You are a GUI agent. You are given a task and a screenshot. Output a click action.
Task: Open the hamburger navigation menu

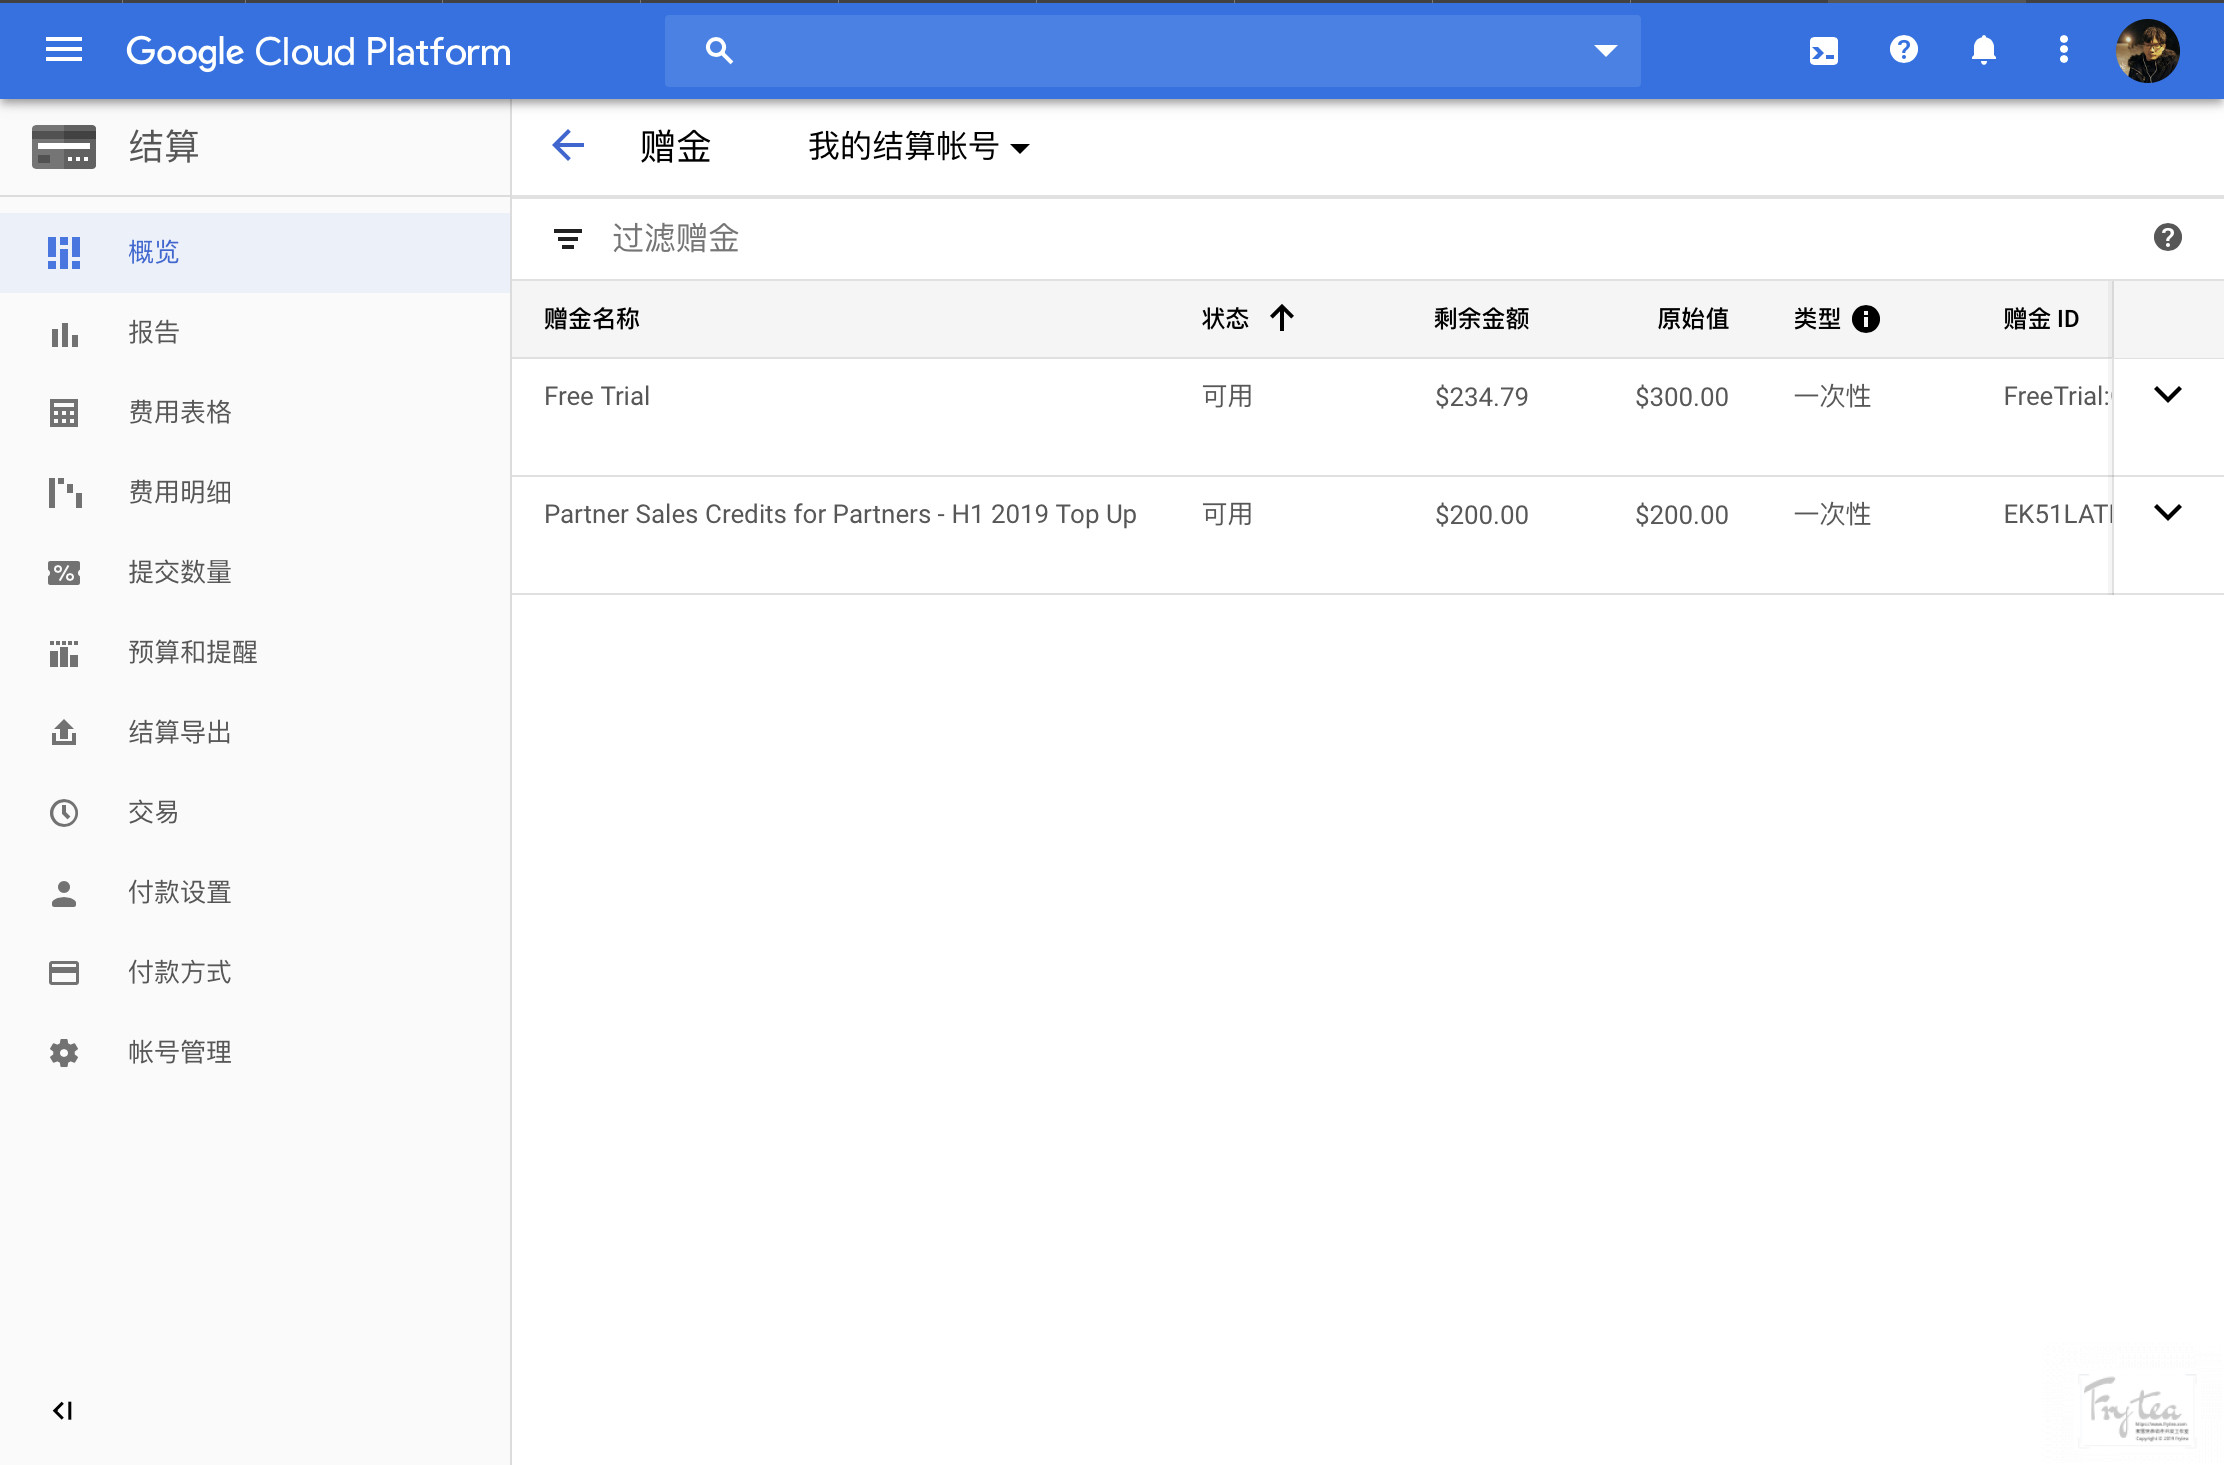pyautogui.click(x=64, y=50)
